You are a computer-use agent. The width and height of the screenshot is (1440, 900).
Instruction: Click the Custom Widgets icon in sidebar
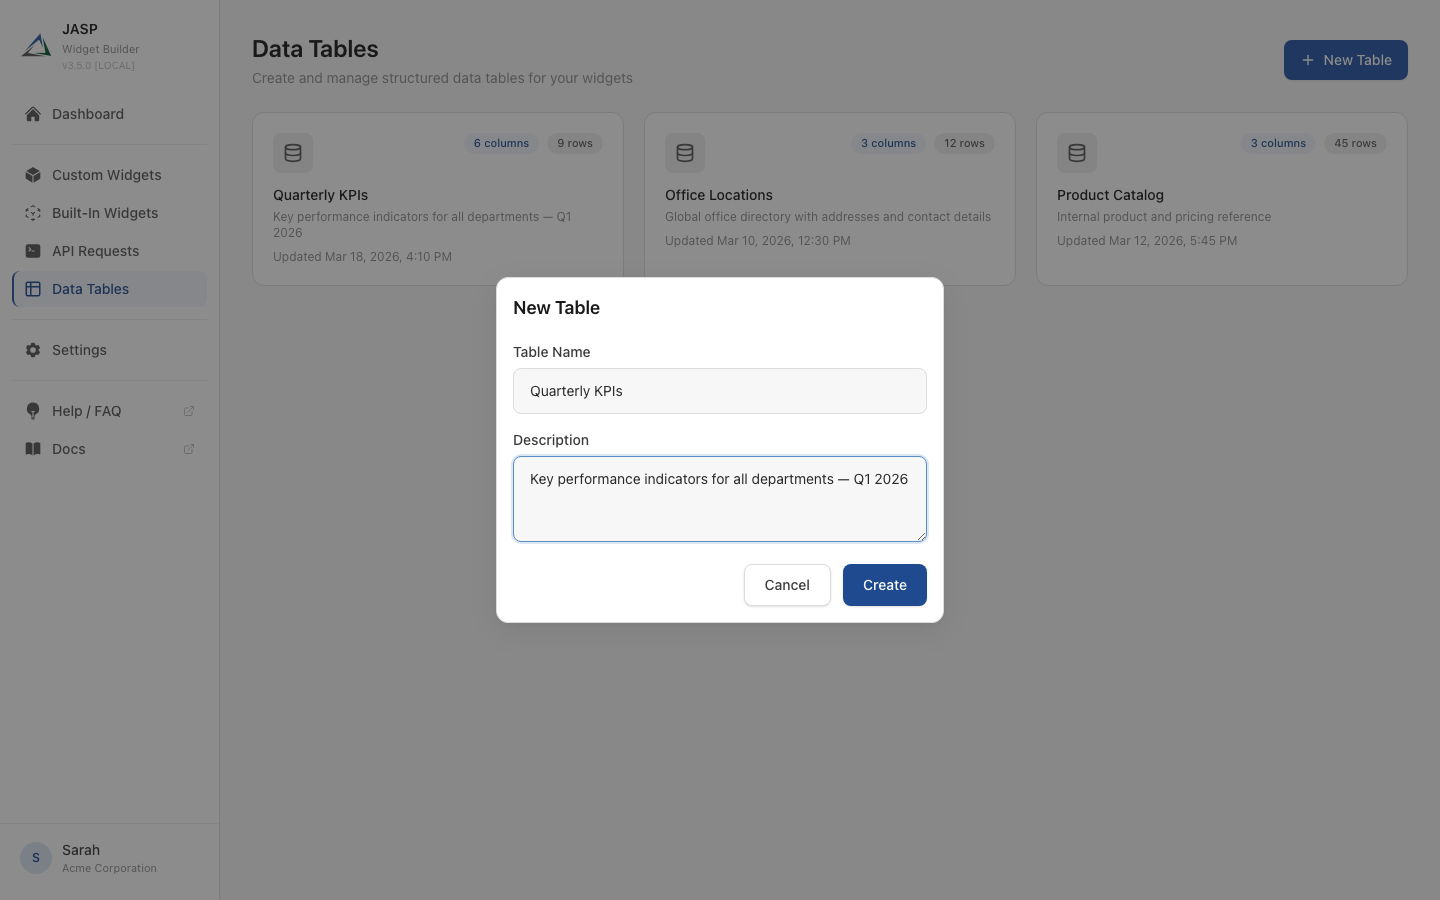[33, 175]
